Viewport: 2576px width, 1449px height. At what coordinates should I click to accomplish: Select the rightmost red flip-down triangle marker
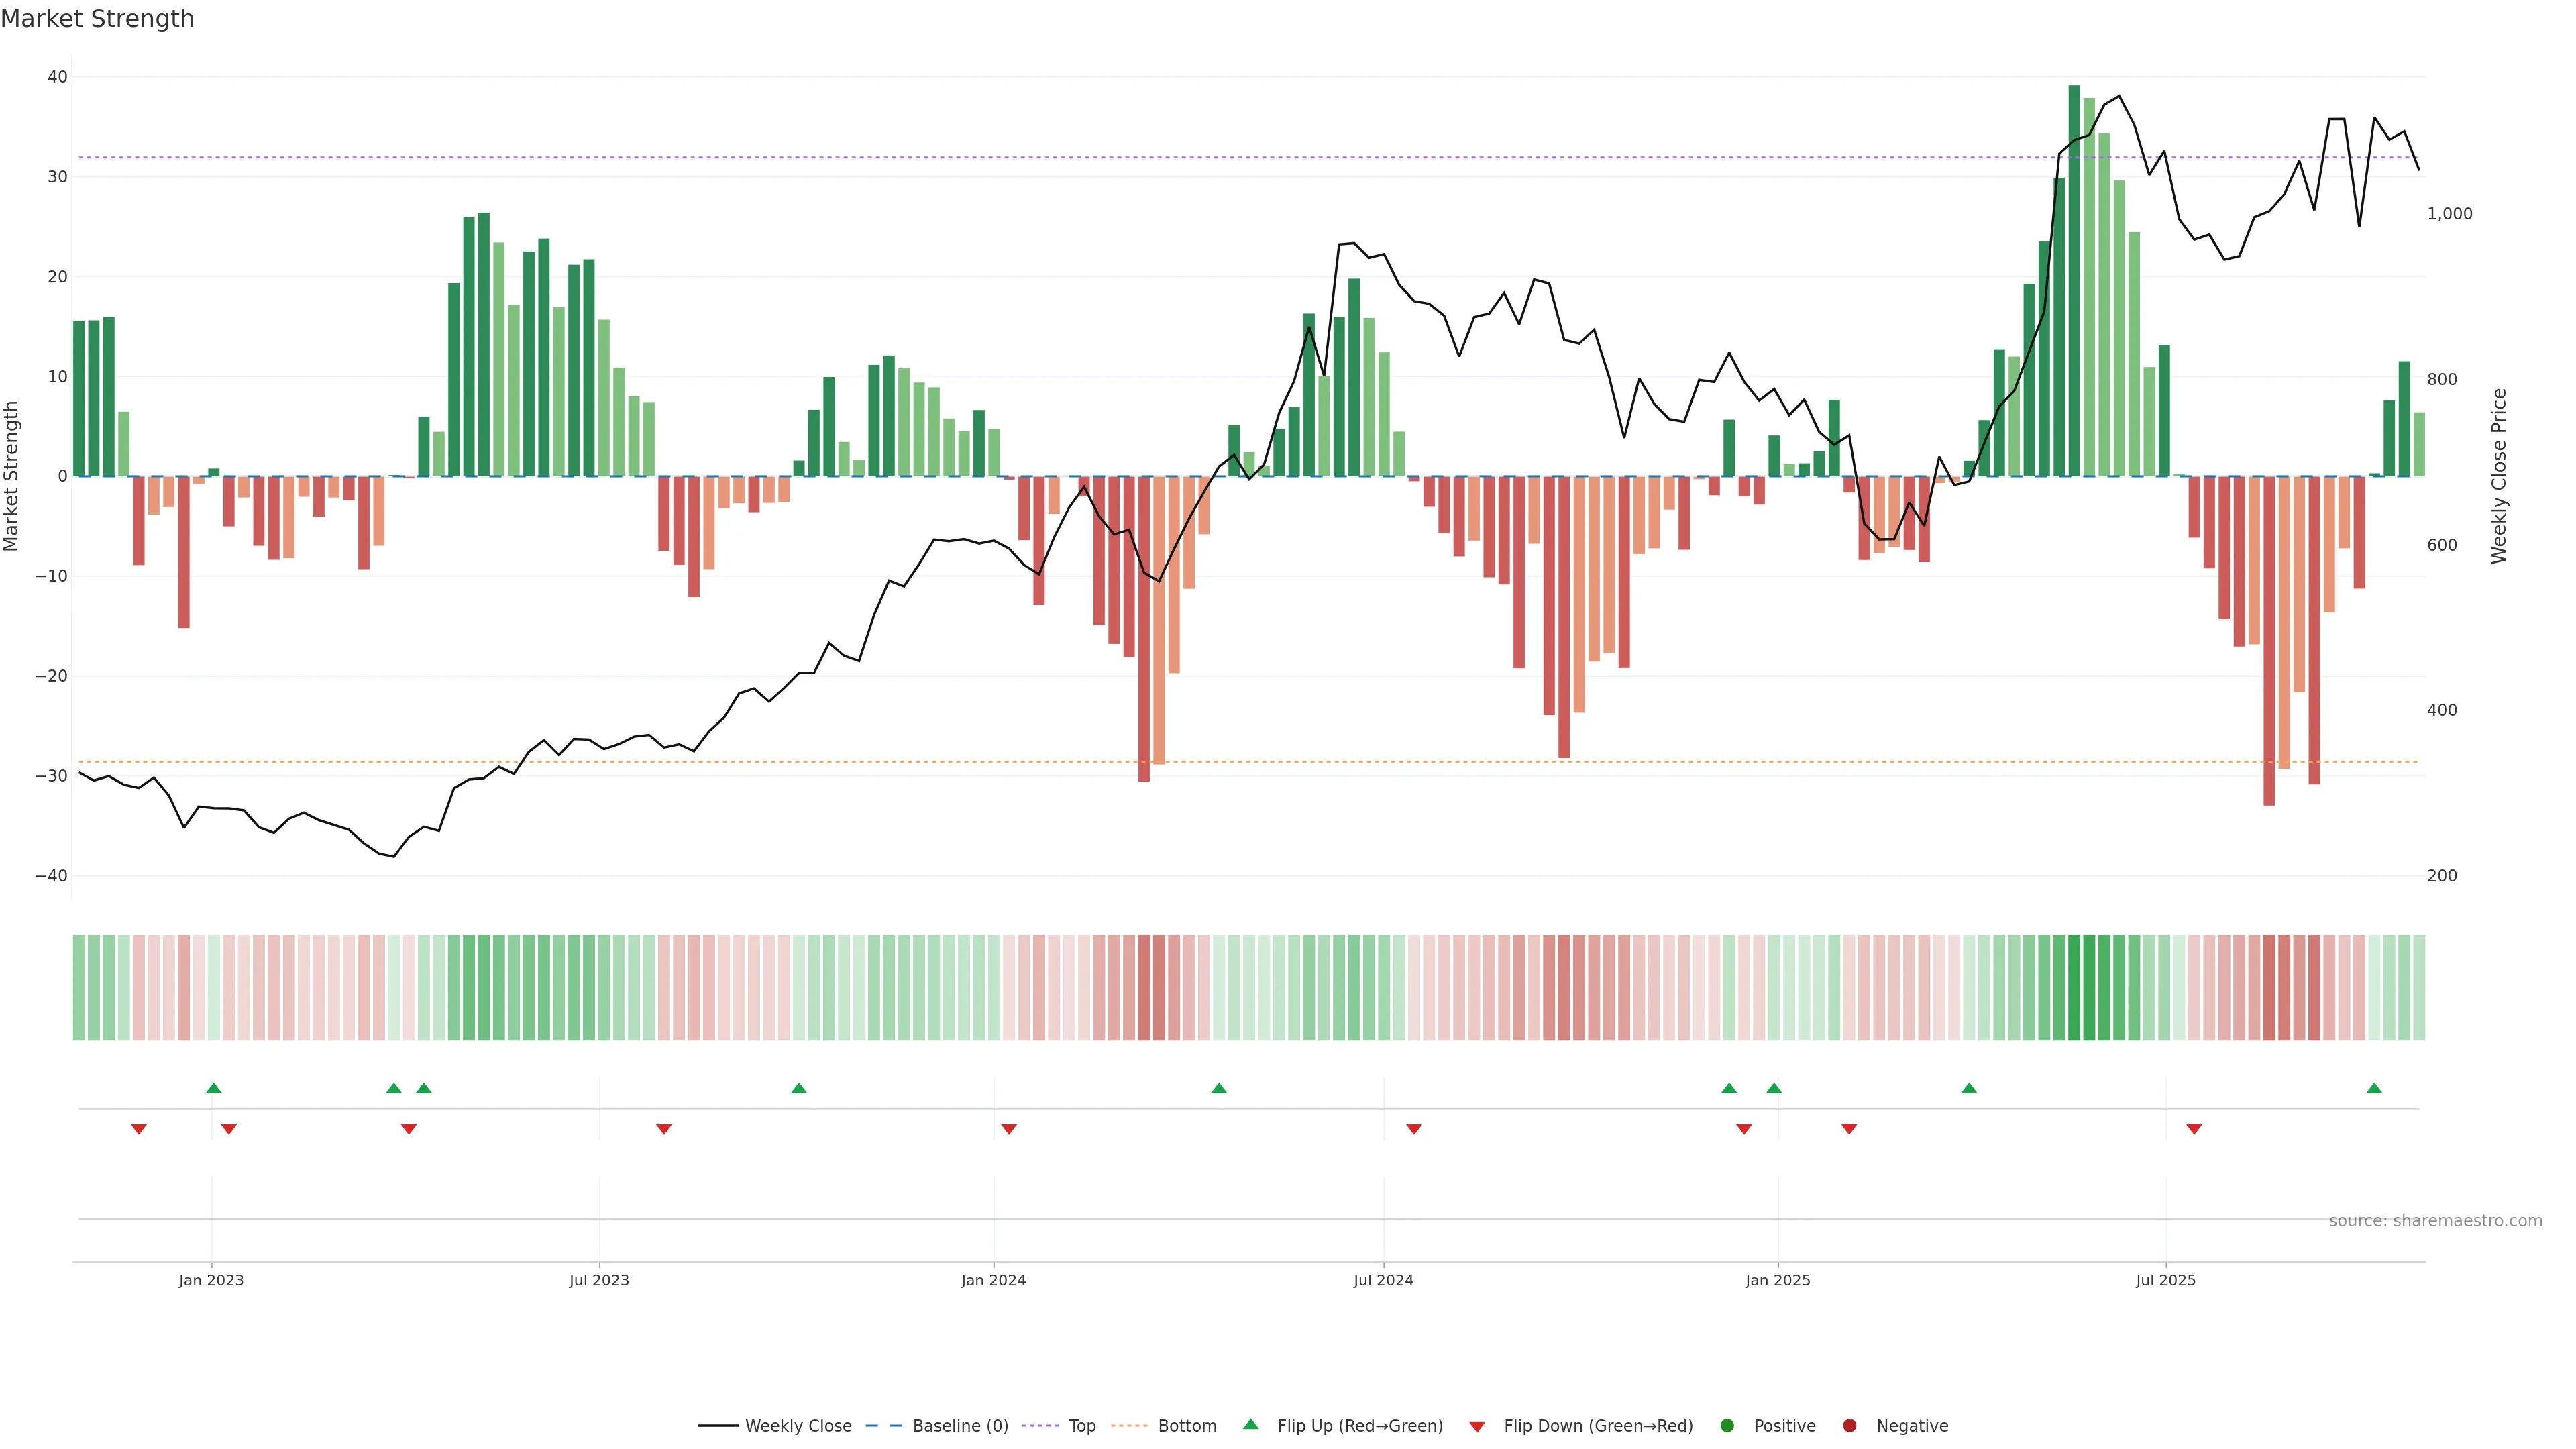pos(2194,1129)
